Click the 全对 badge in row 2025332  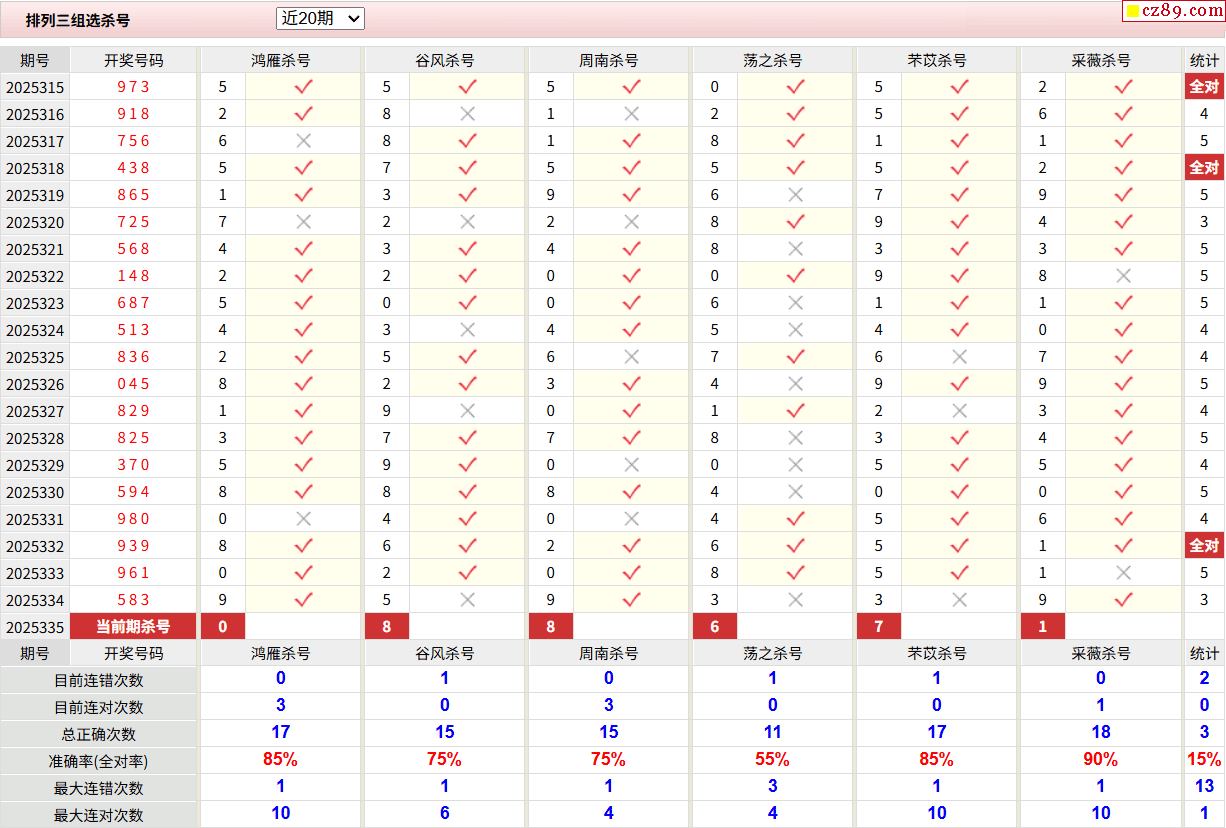pyautogui.click(x=1204, y=546)
